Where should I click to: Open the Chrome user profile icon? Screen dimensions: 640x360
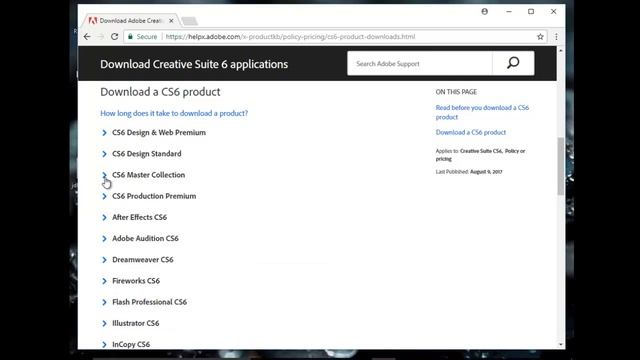pos(484,11)
